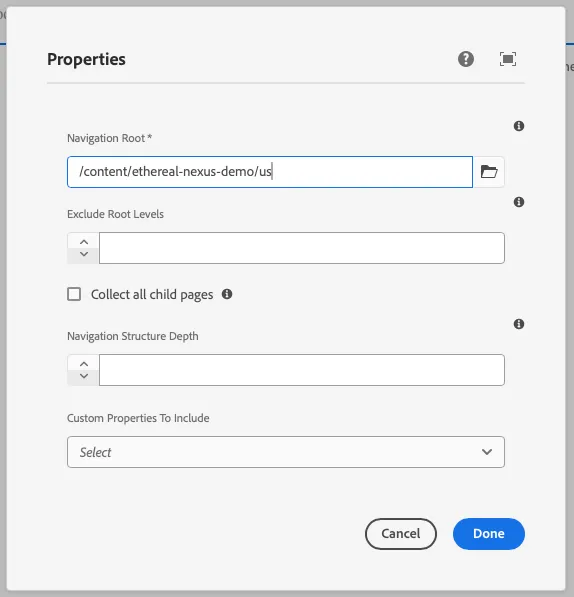Click the Custom Properties To Include label
Viewport: 574px width, 597px height.
(x=138, y=418)
